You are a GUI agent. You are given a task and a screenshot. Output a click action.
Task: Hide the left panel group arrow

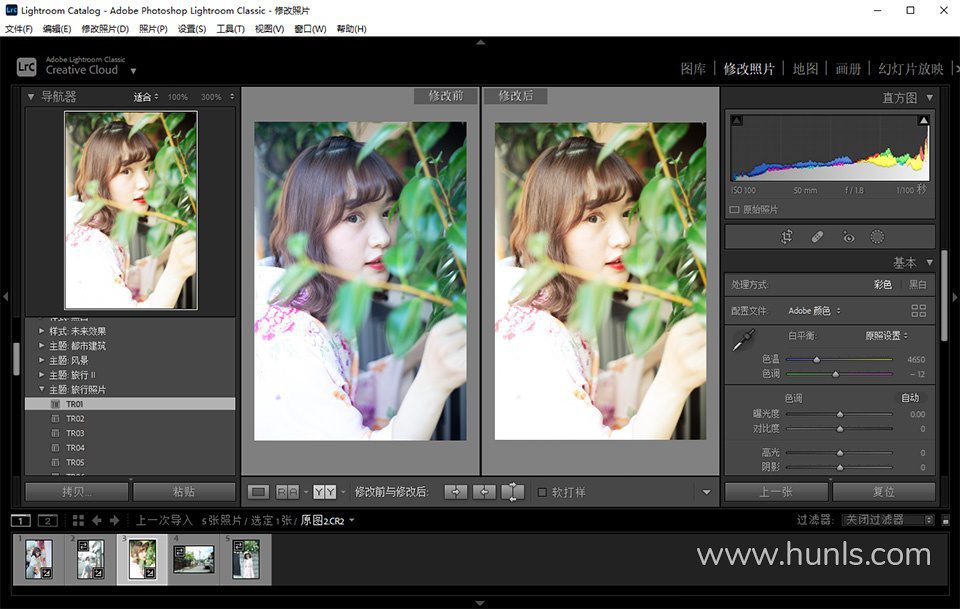(x=5, y=297)
